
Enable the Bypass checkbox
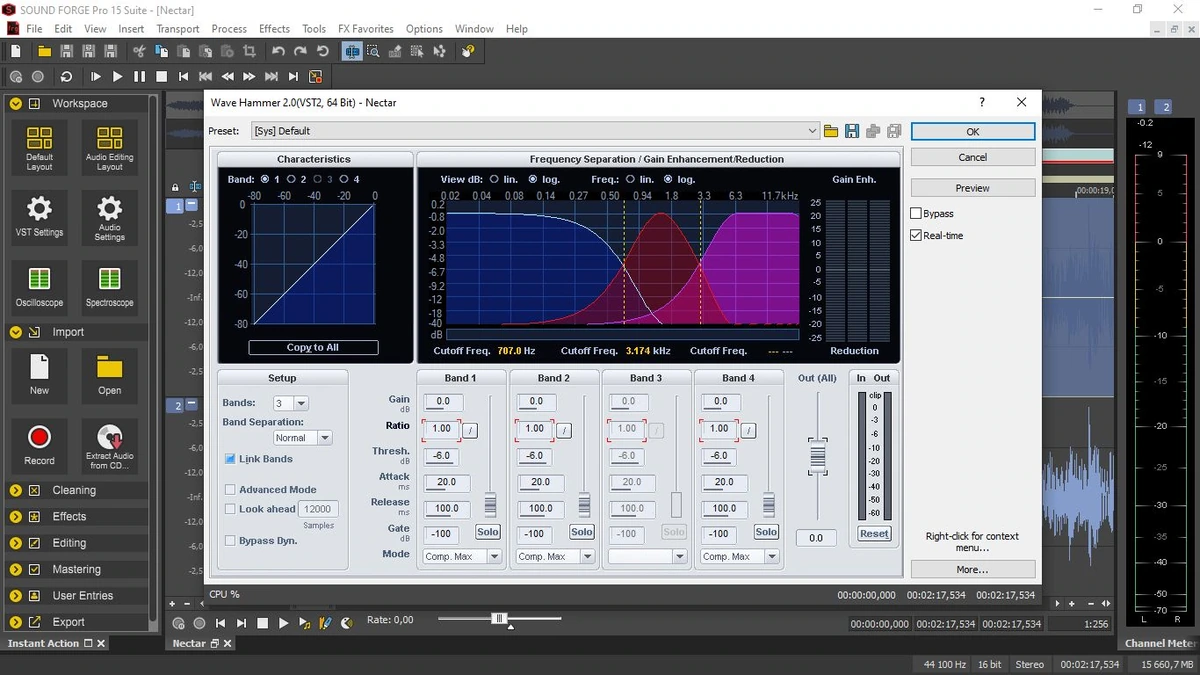pos(916,214)
